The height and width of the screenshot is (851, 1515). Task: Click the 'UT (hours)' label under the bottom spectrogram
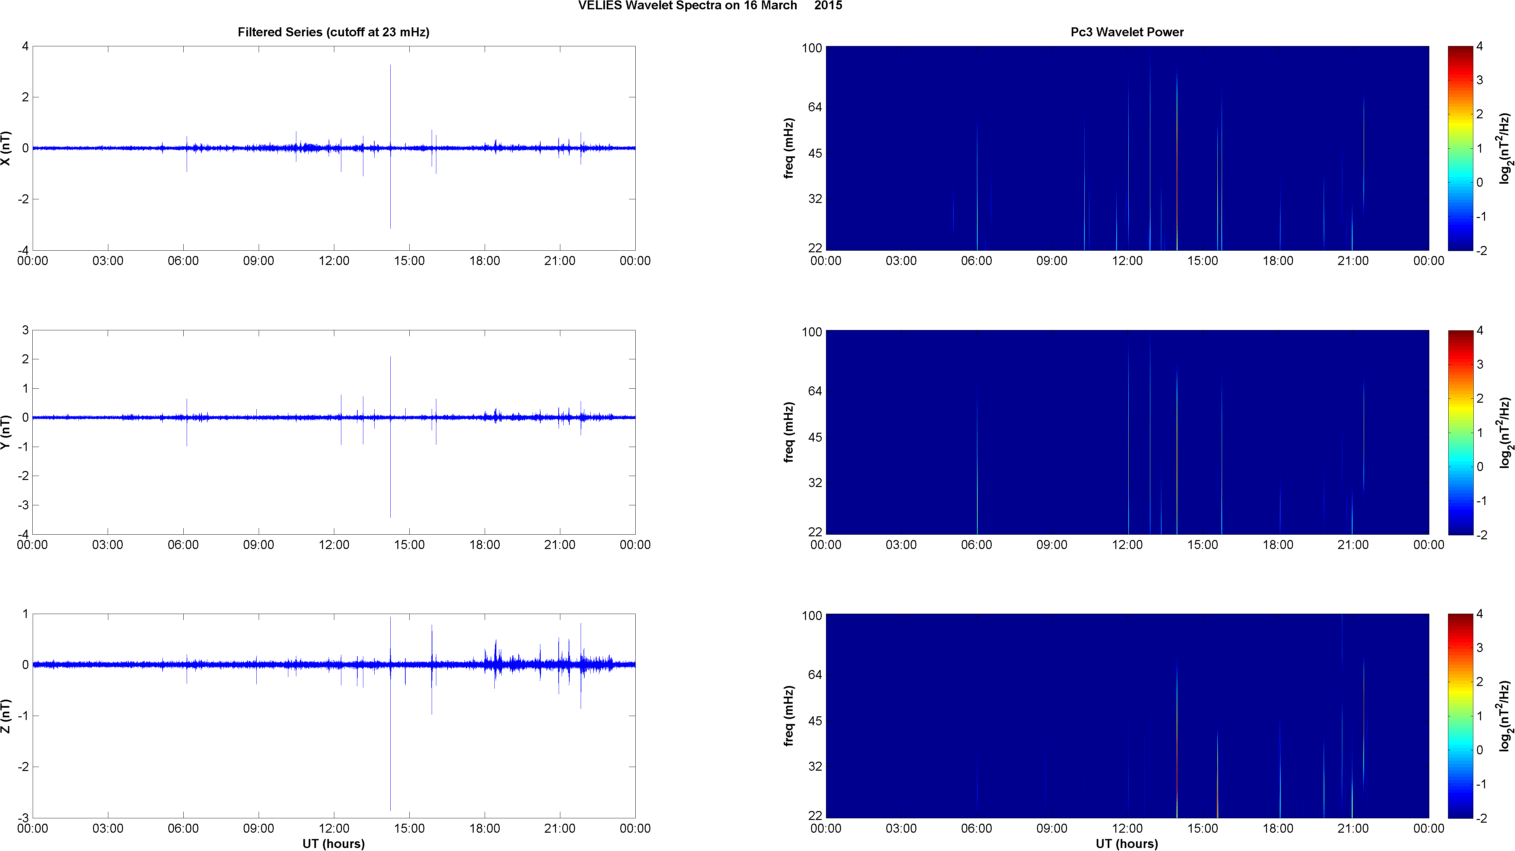point(1127,844)
